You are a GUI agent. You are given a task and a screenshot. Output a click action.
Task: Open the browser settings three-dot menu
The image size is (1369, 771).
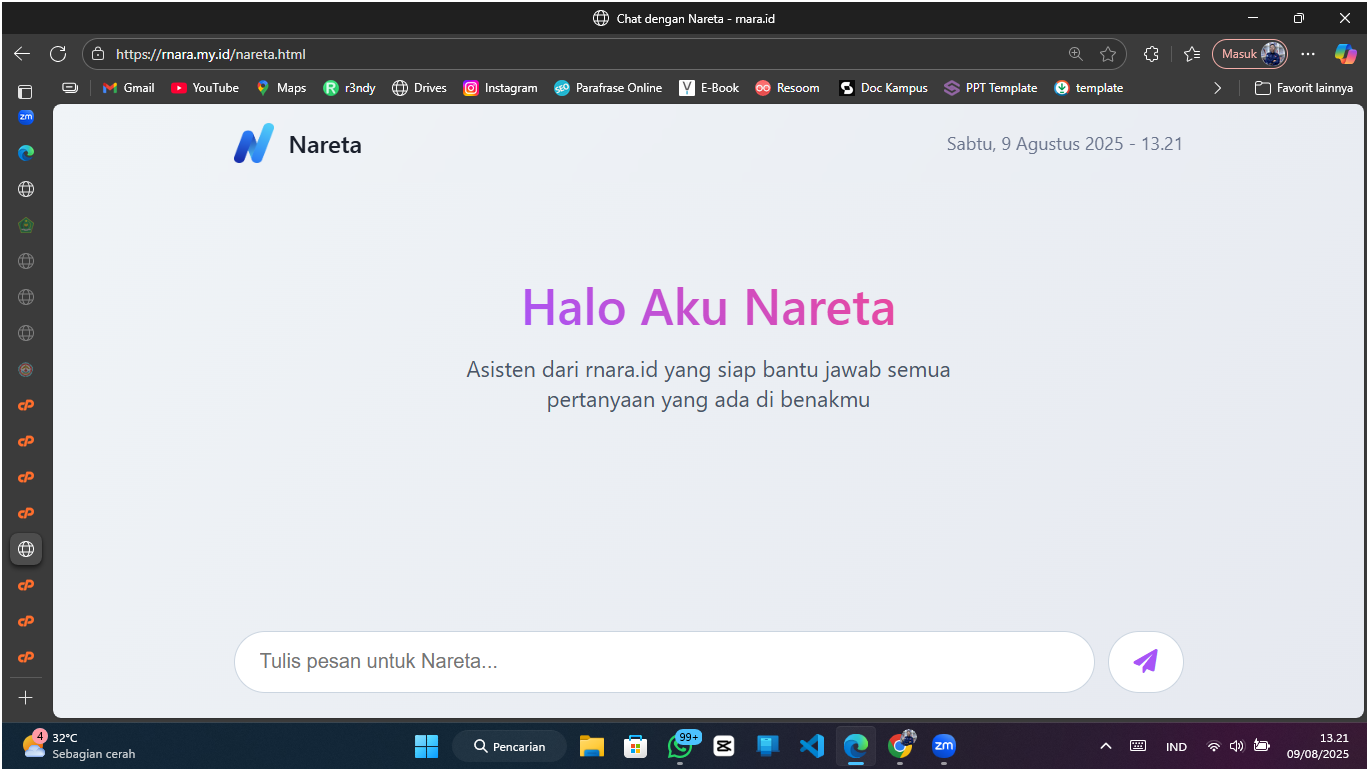[1308, 54]
